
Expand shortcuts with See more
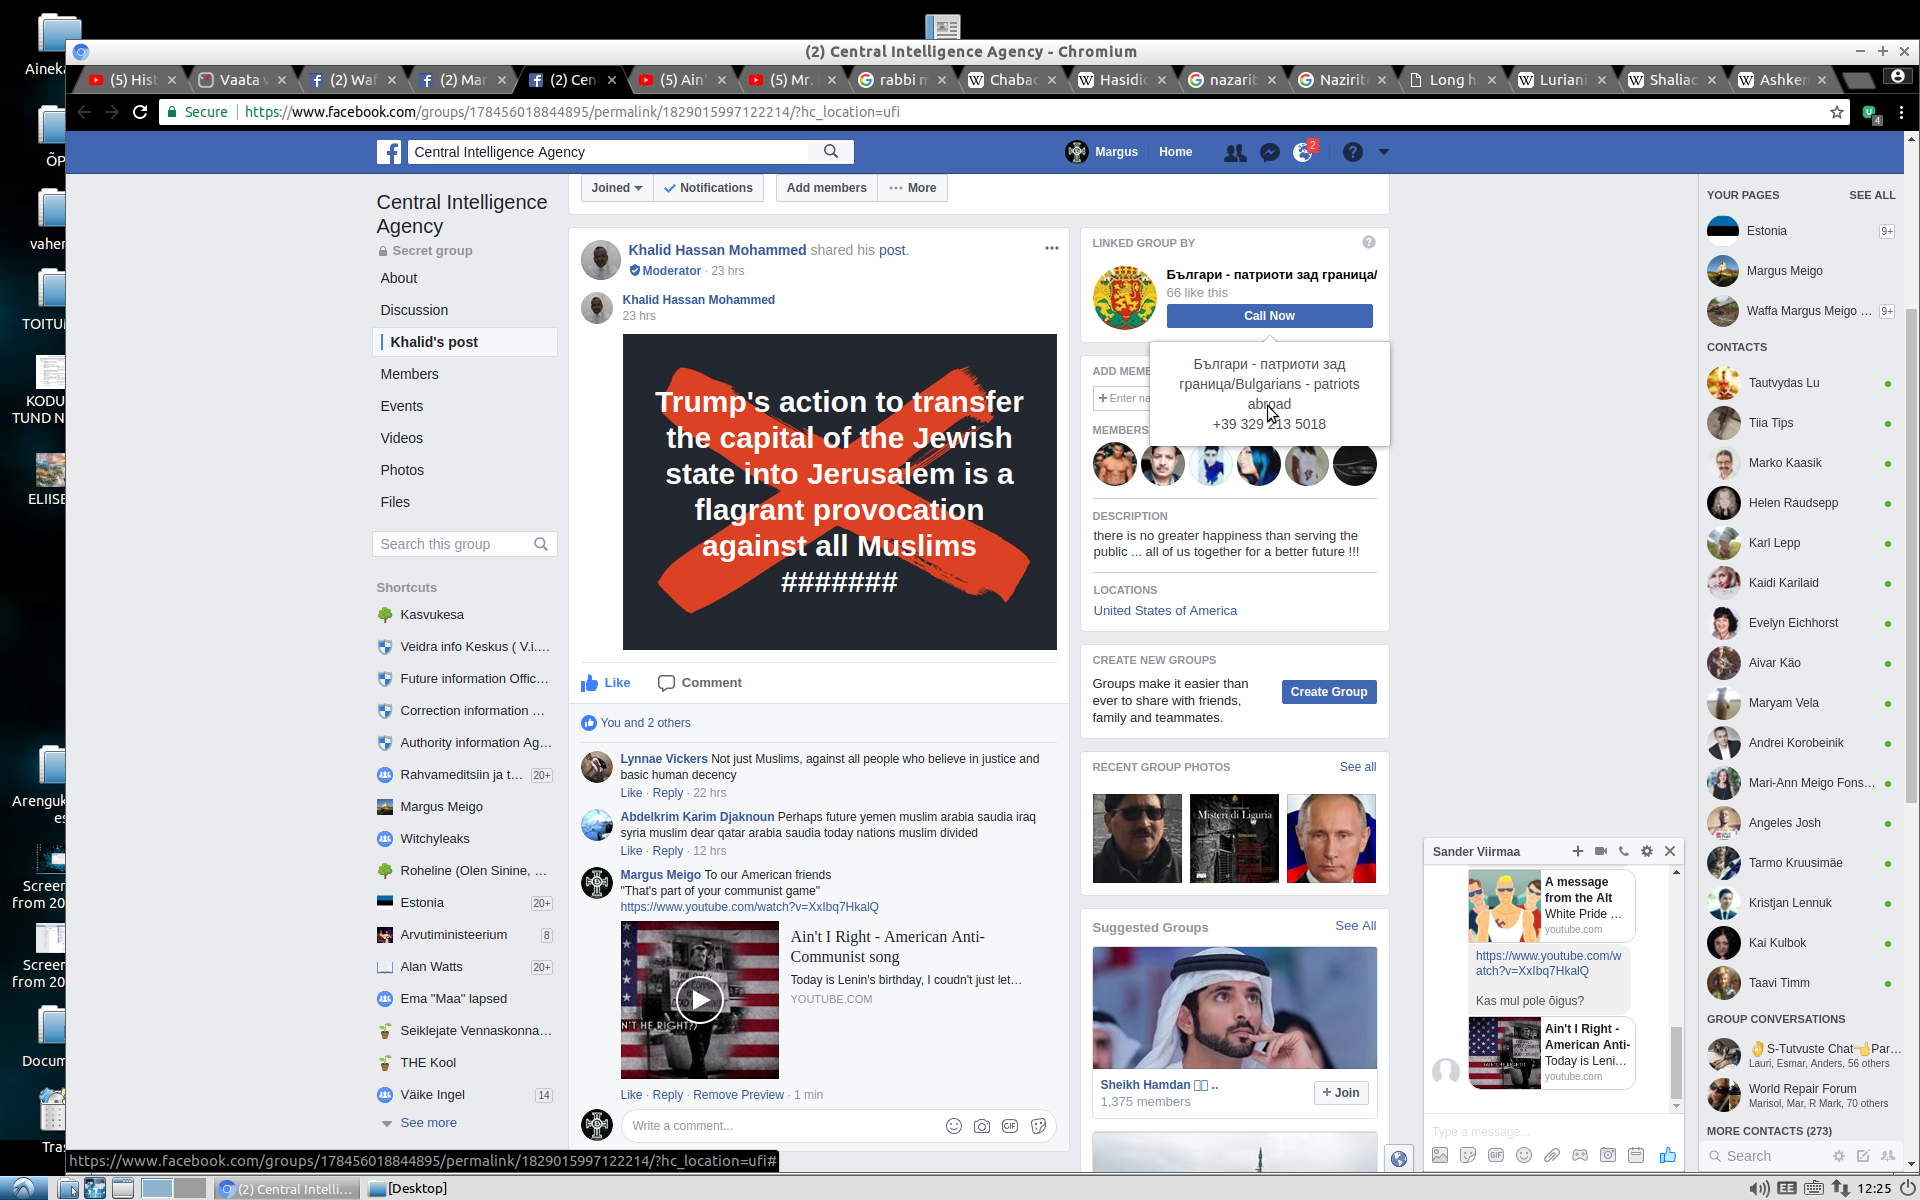428,1123
